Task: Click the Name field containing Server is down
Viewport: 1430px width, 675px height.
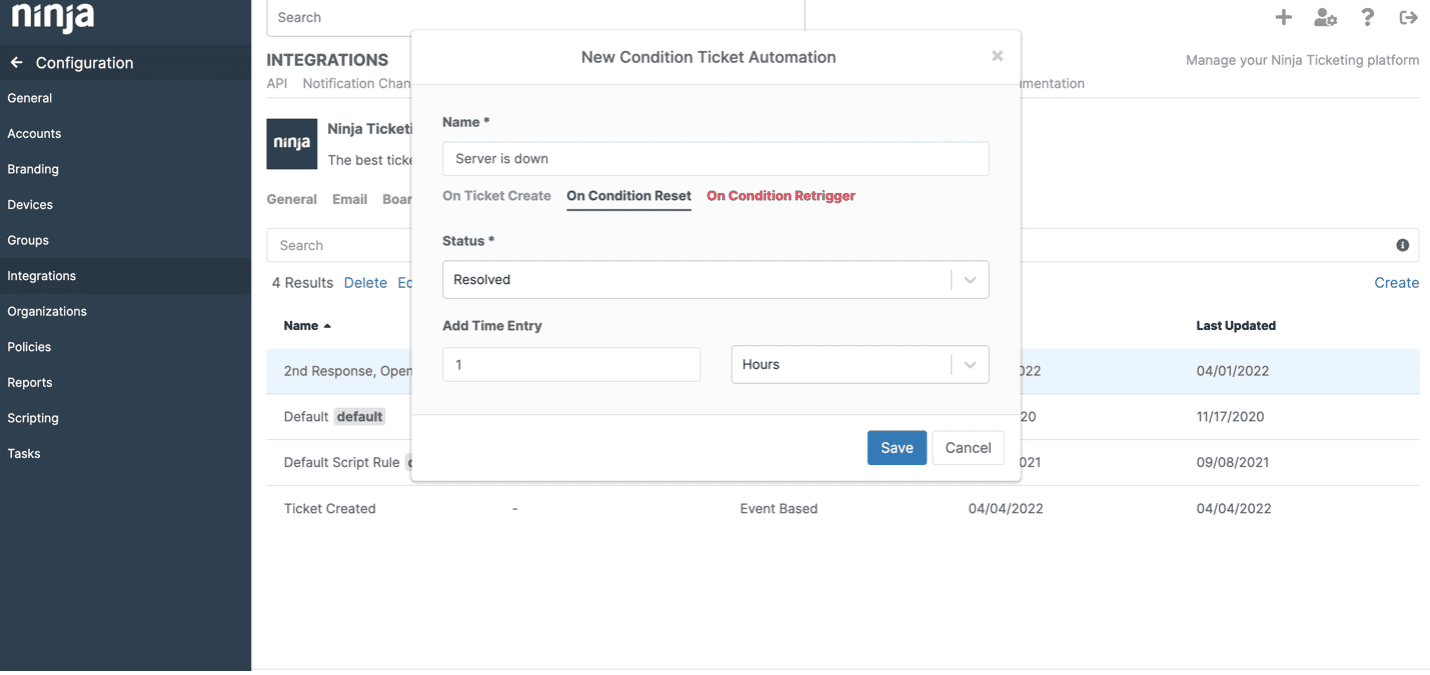Action: (715, 159)
